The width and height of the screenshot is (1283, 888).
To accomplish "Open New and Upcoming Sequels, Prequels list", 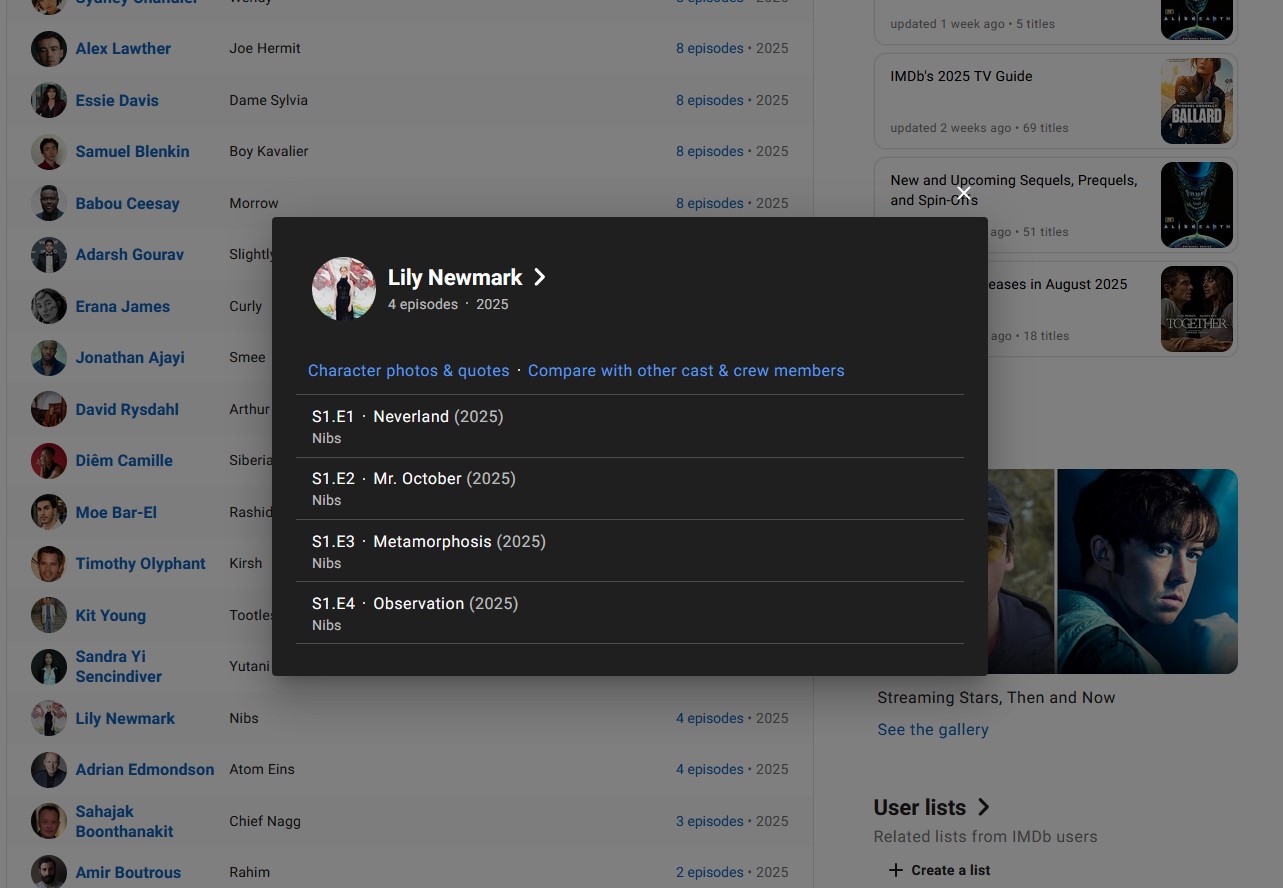I will click(x=1014, y=190).
